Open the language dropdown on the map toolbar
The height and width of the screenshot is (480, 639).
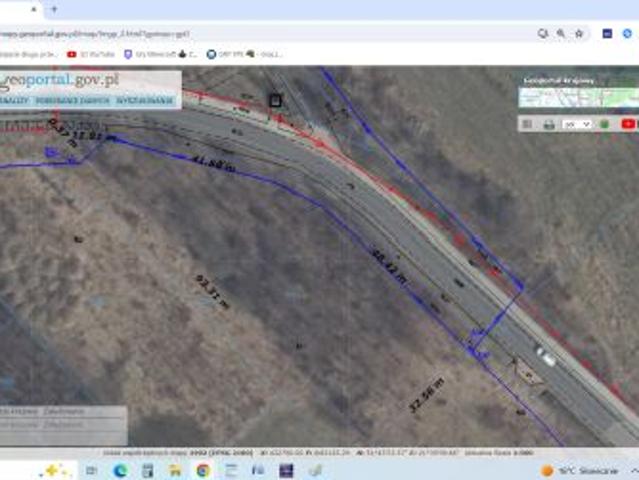pos(576,124)
